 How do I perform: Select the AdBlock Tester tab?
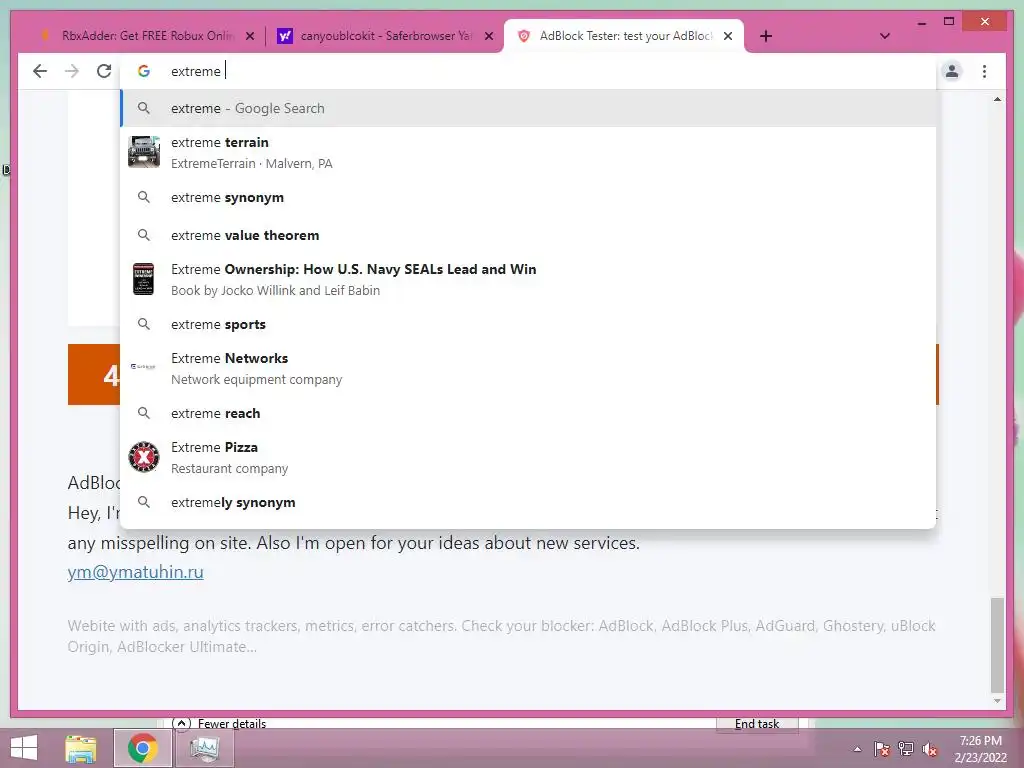tap(624, 36)
